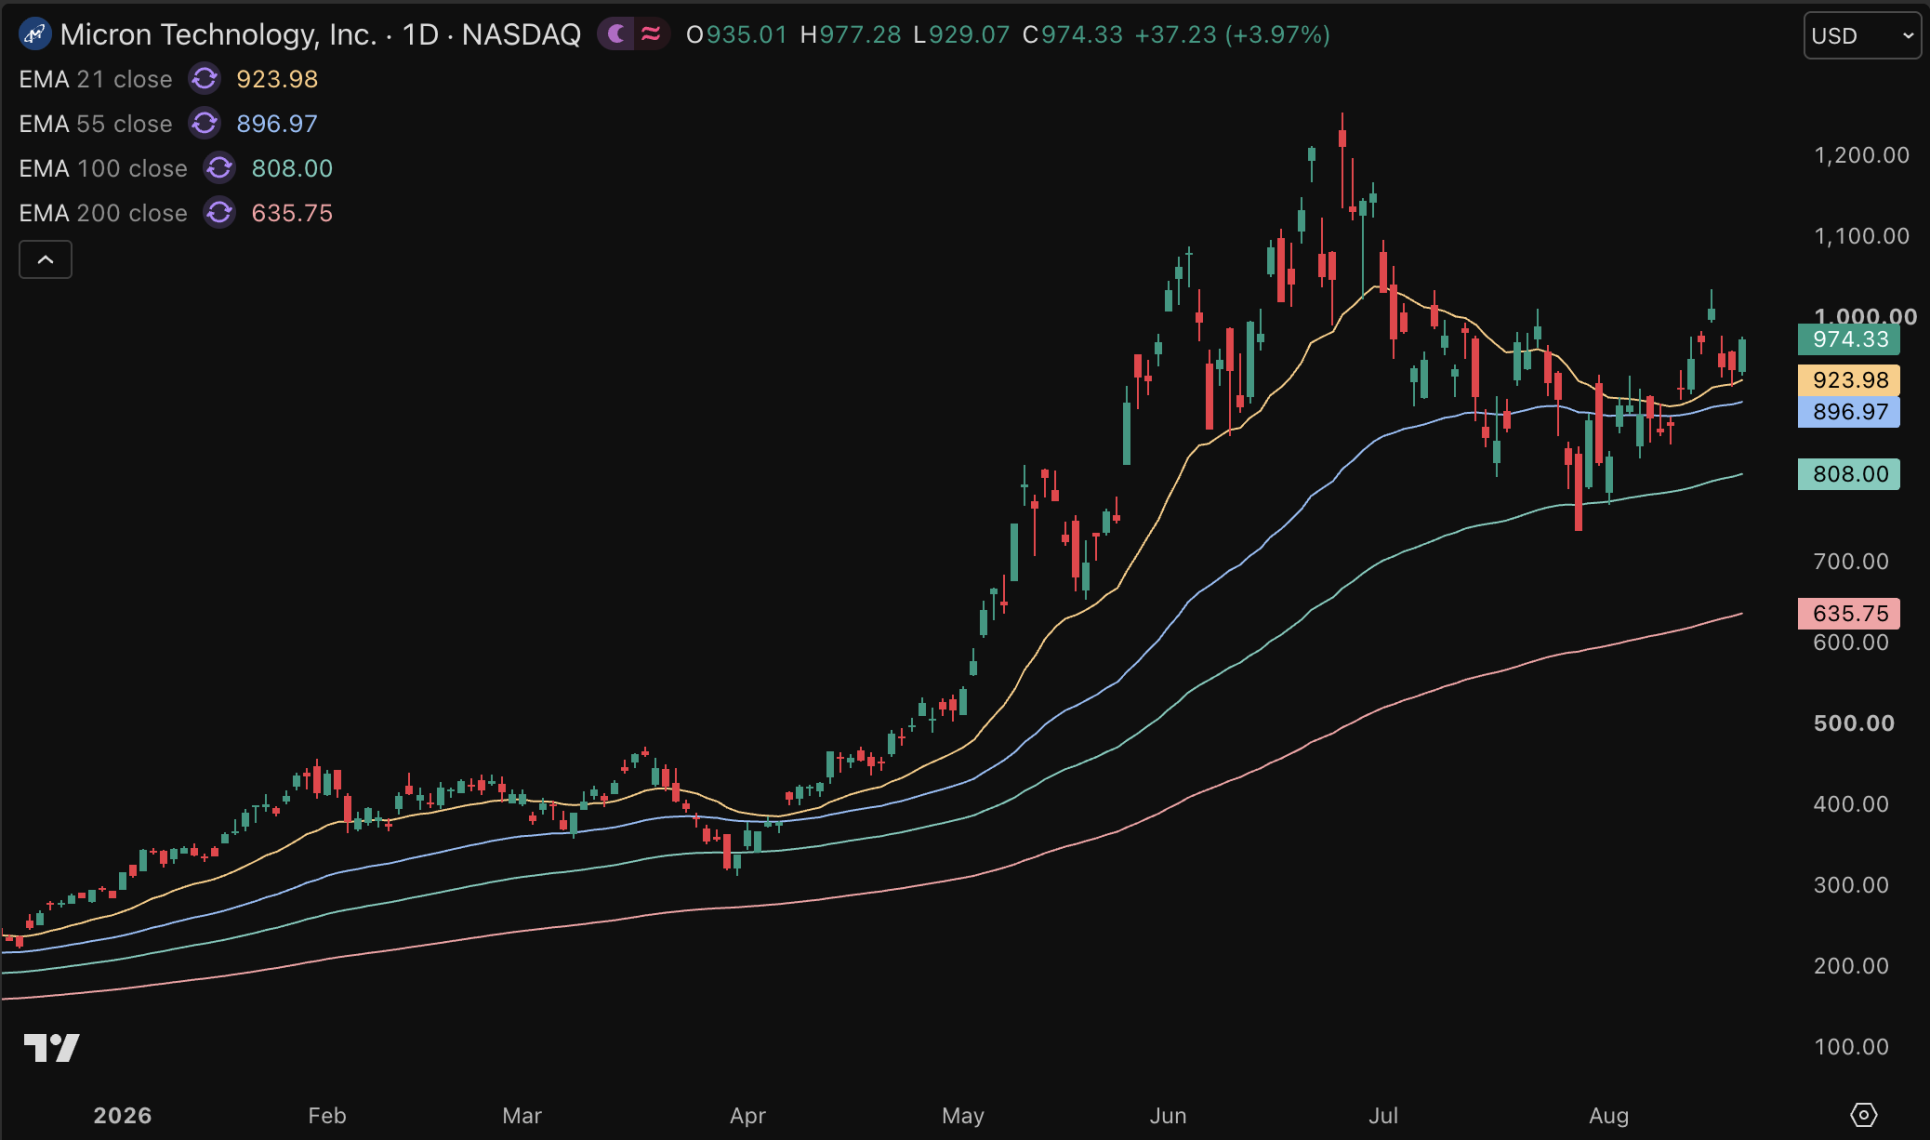
Task: Click the 200.00 price scale label
Action: pyautogui.click(x=1851, y=966)
